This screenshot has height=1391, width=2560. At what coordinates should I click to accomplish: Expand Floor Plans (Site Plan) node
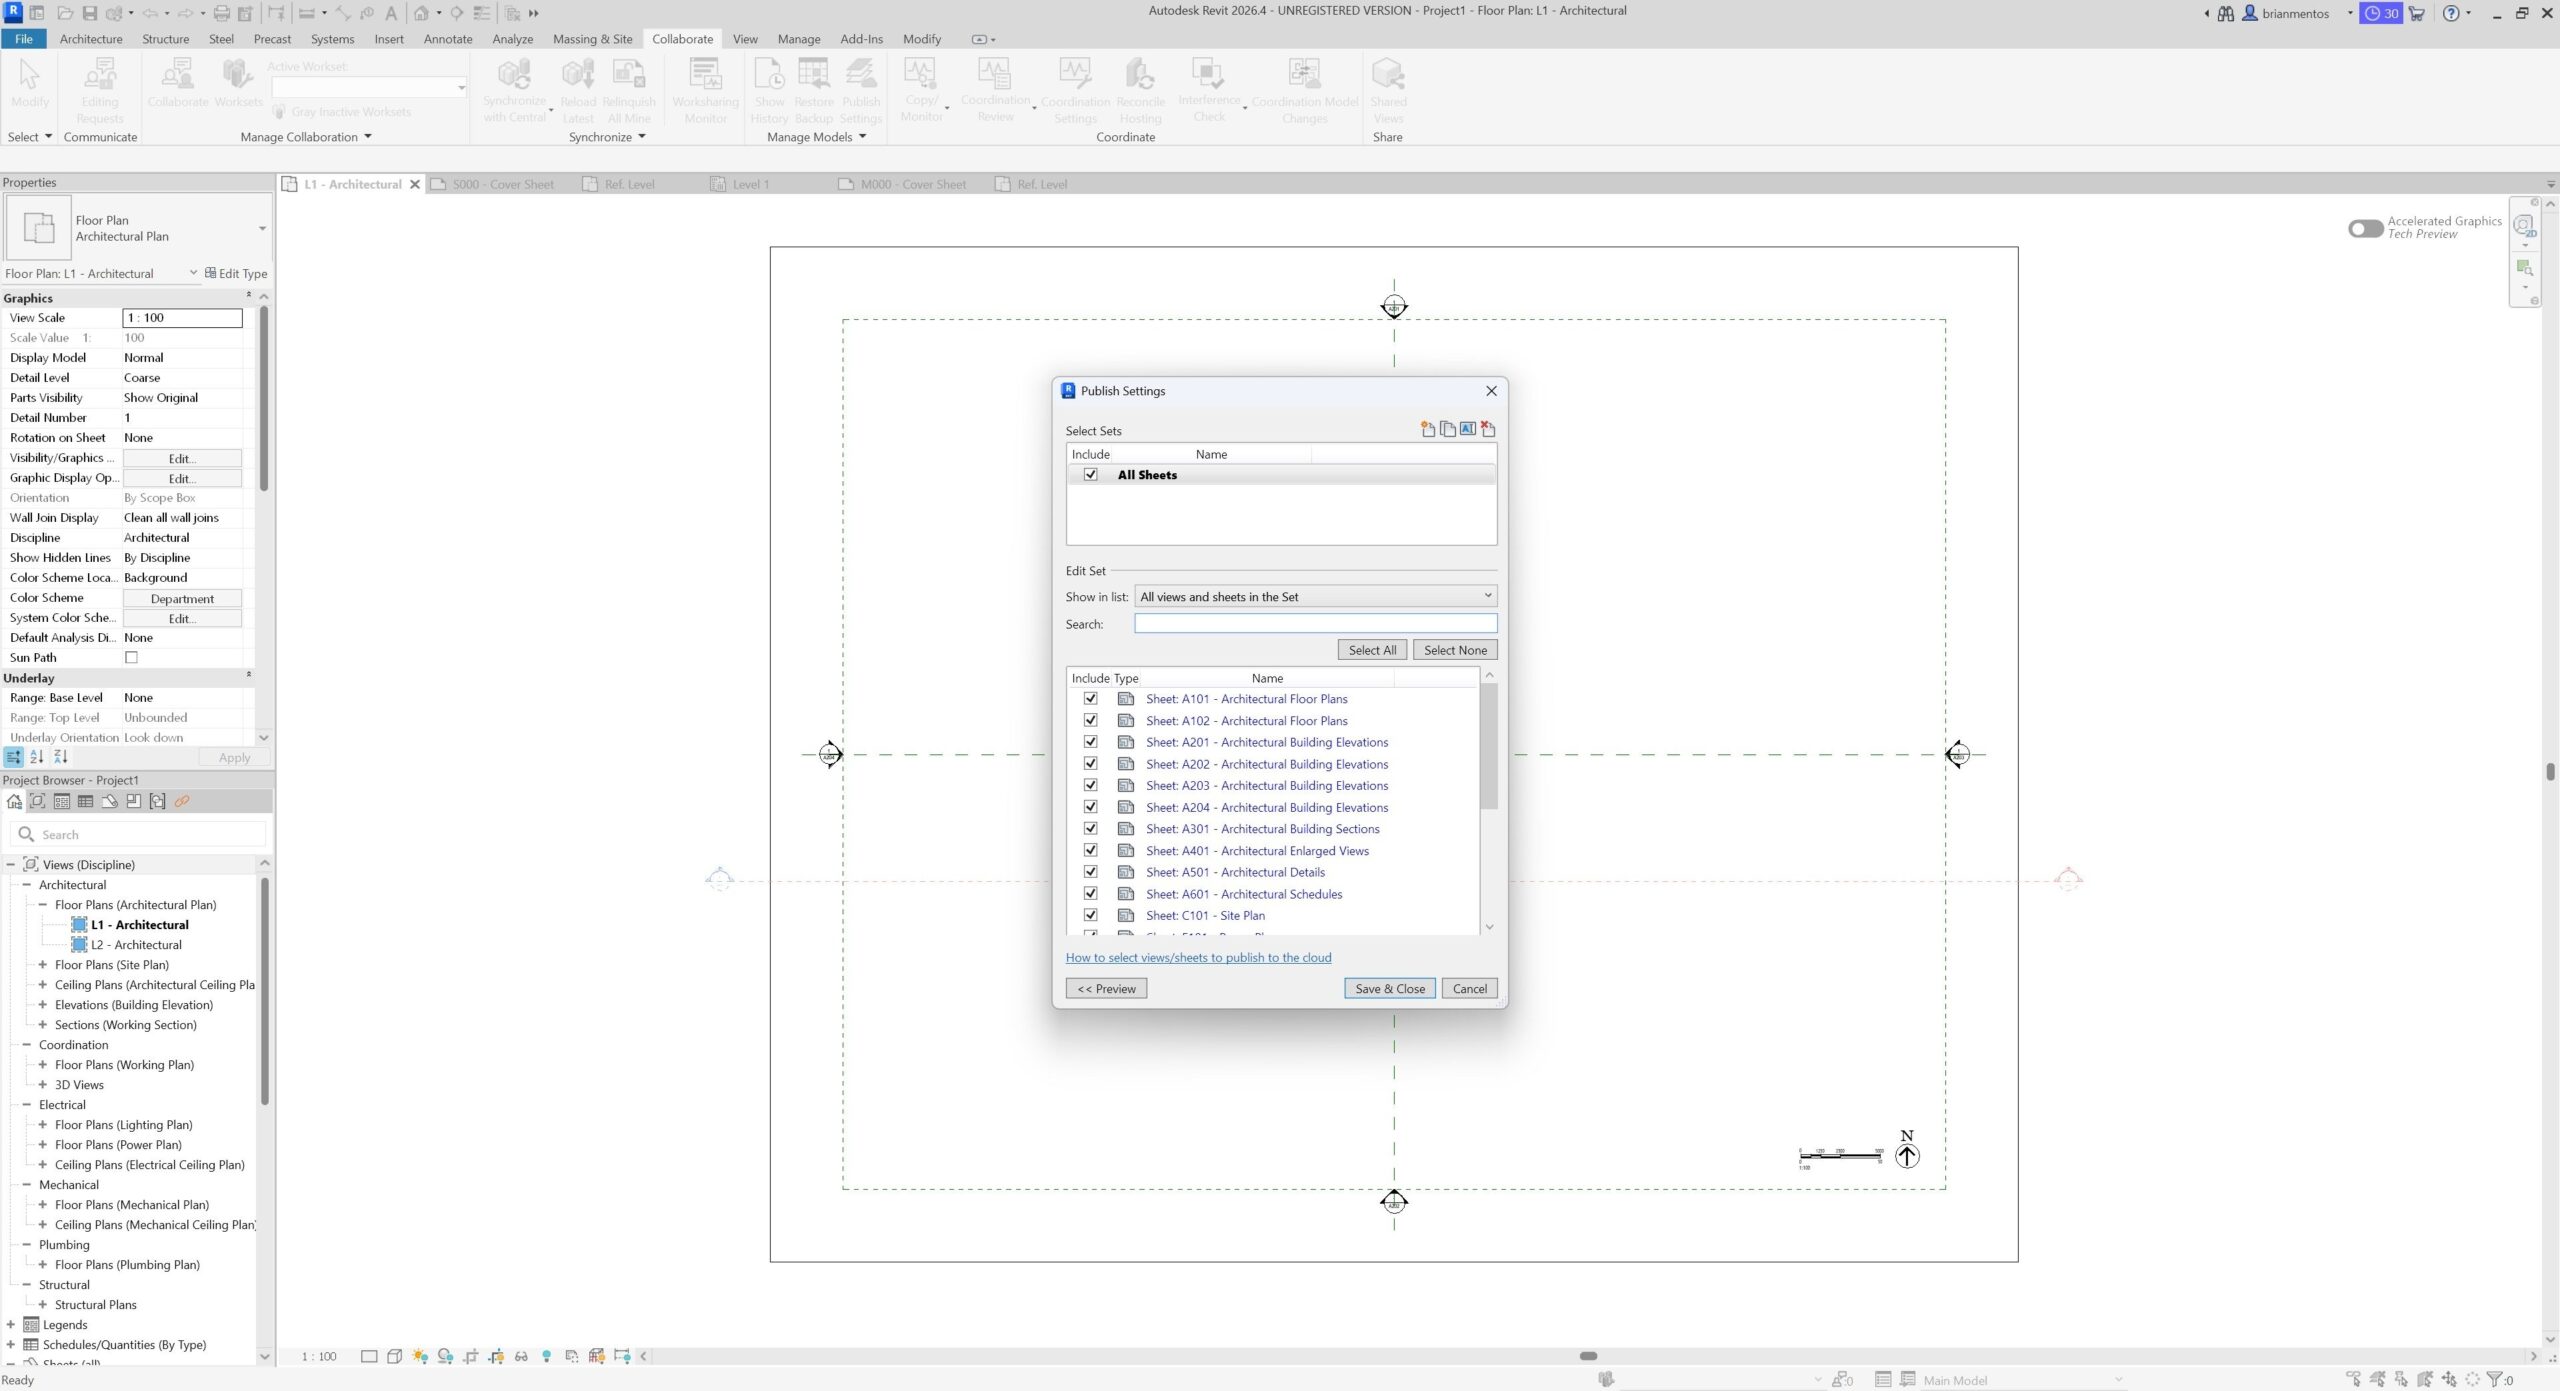coord(43,965)
